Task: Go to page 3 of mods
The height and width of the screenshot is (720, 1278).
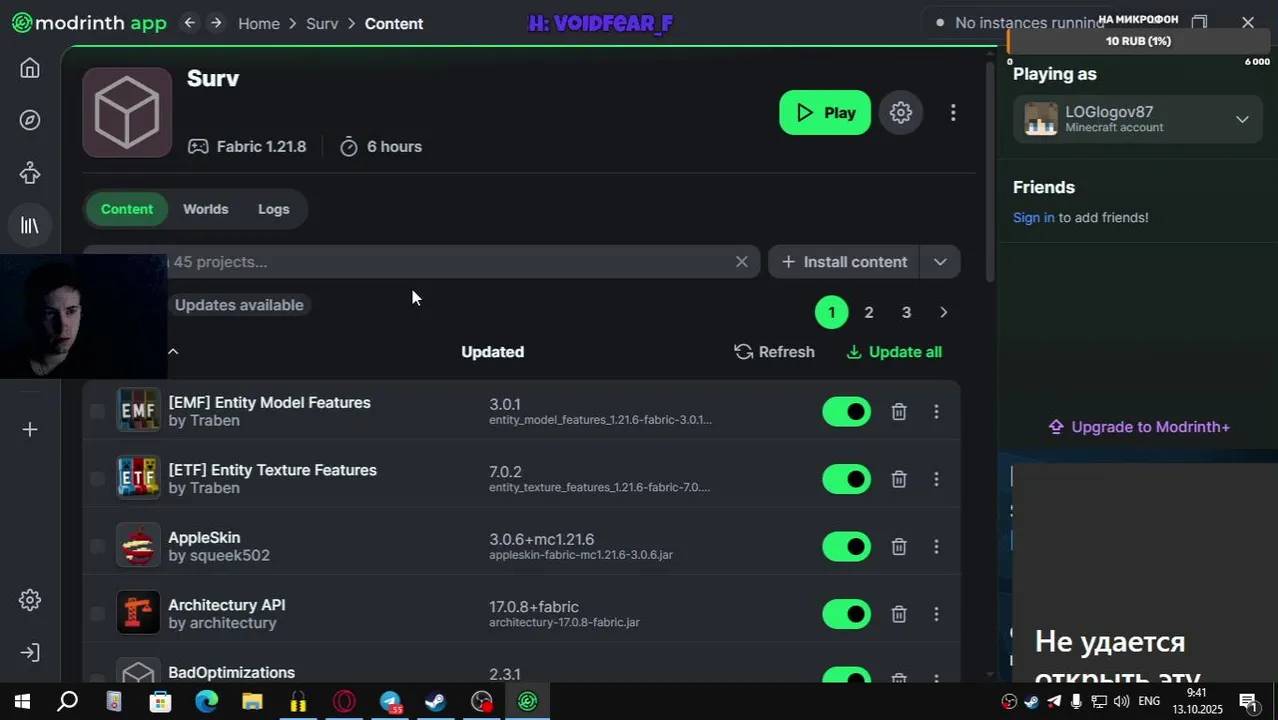Action: click(906, 313)
